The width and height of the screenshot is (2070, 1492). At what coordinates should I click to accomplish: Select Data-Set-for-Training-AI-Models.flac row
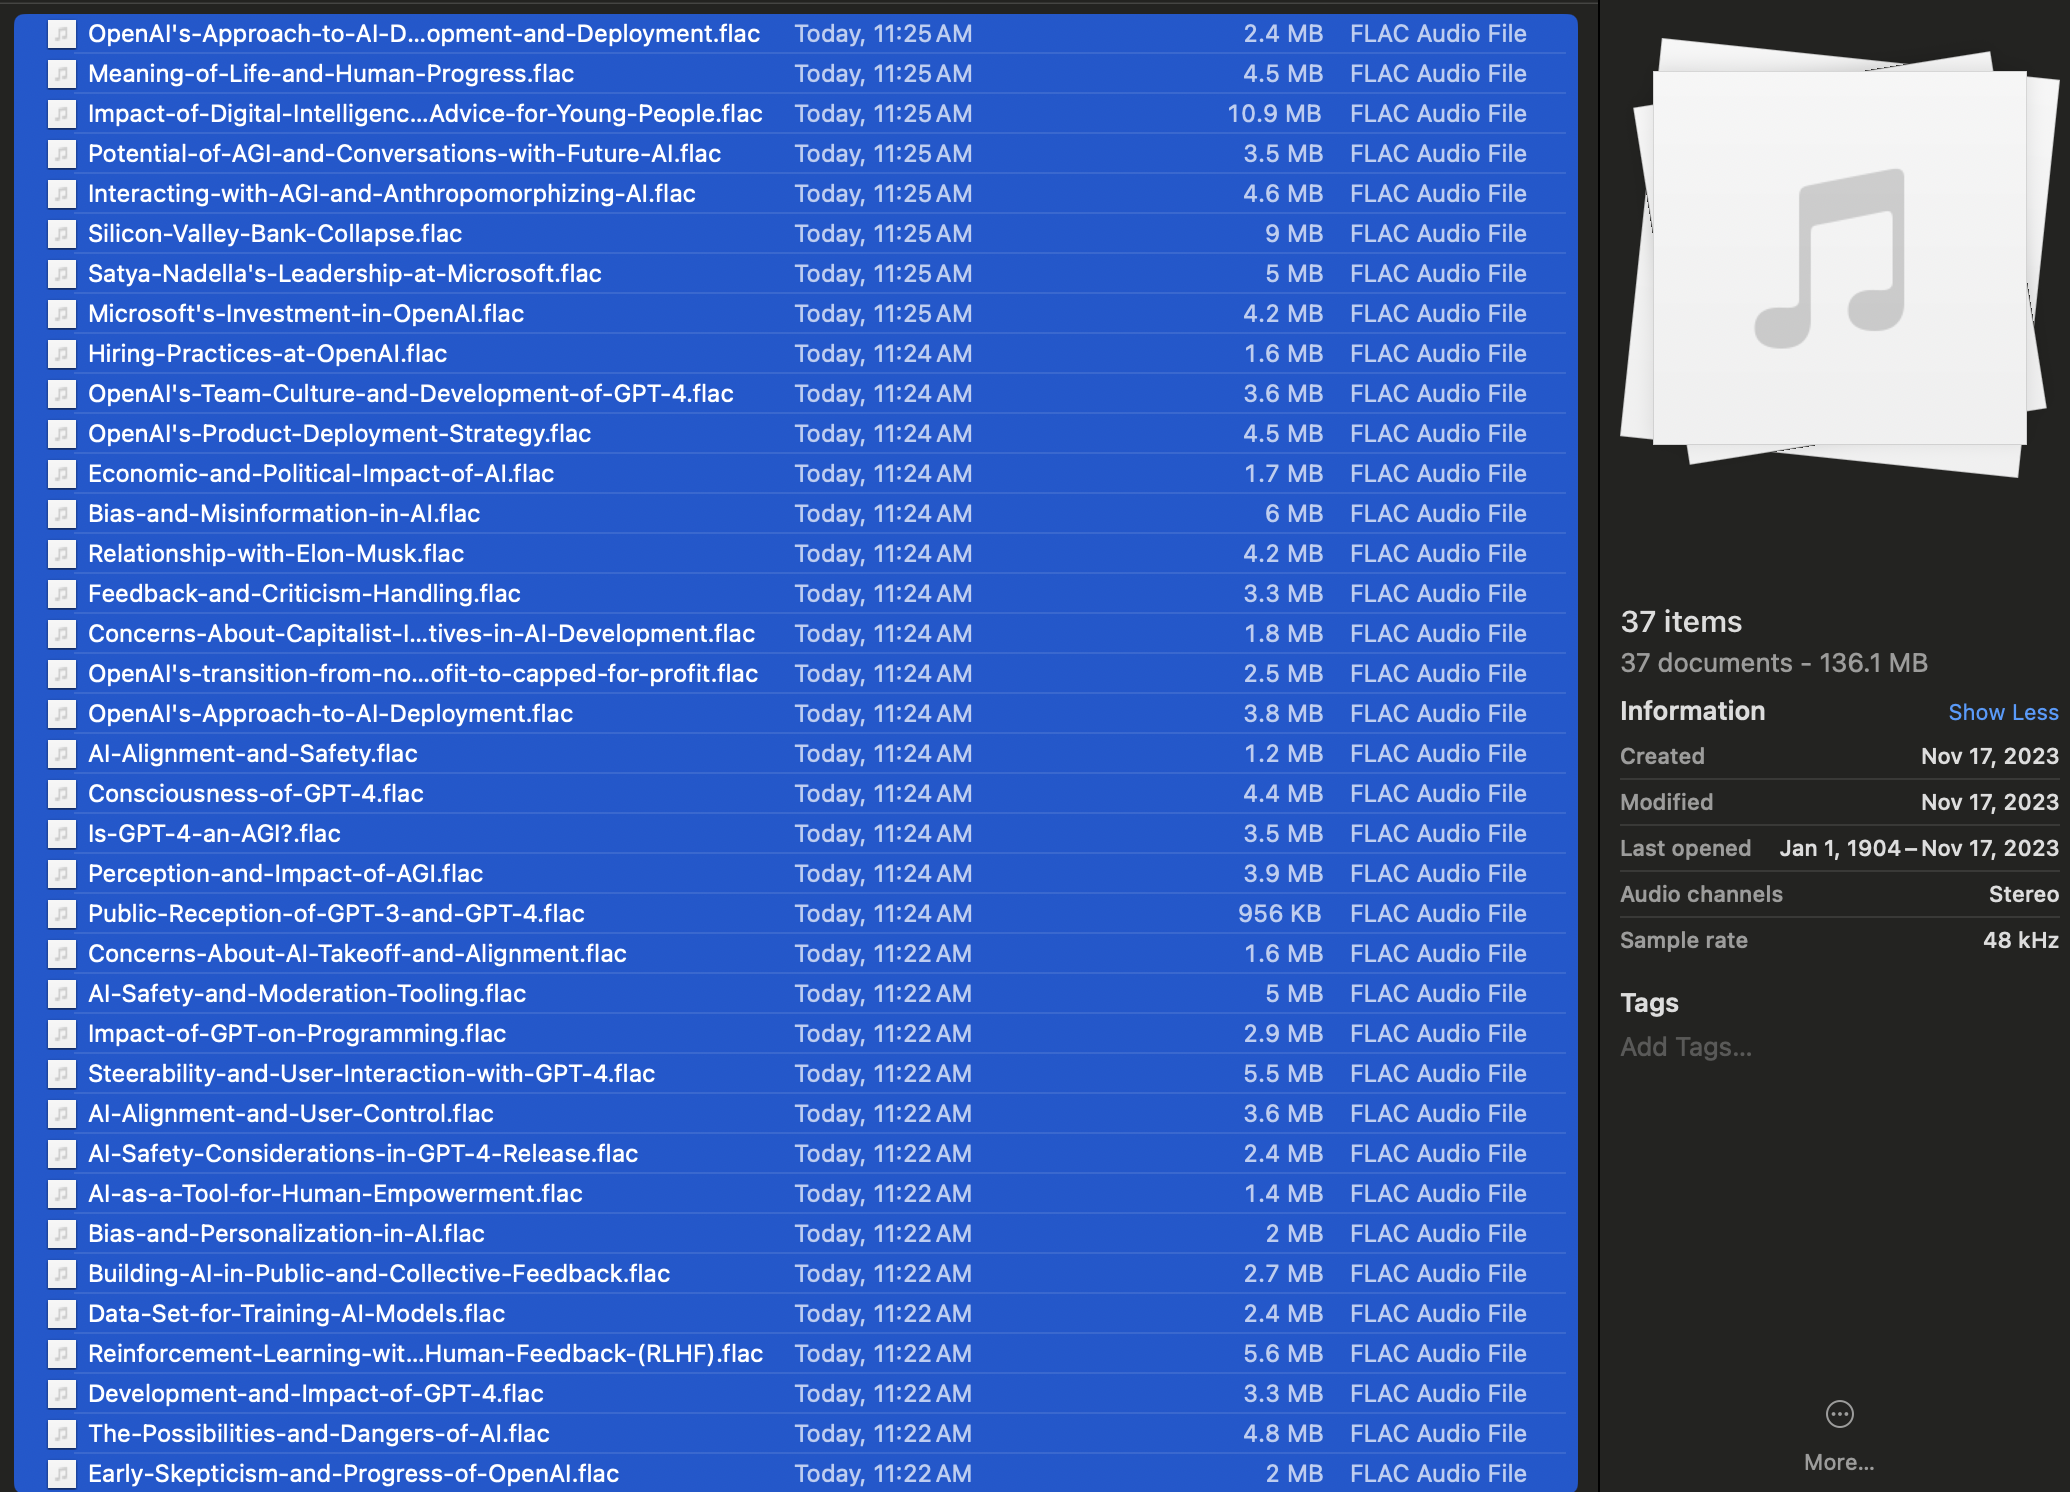click(x=297, y=1314)
